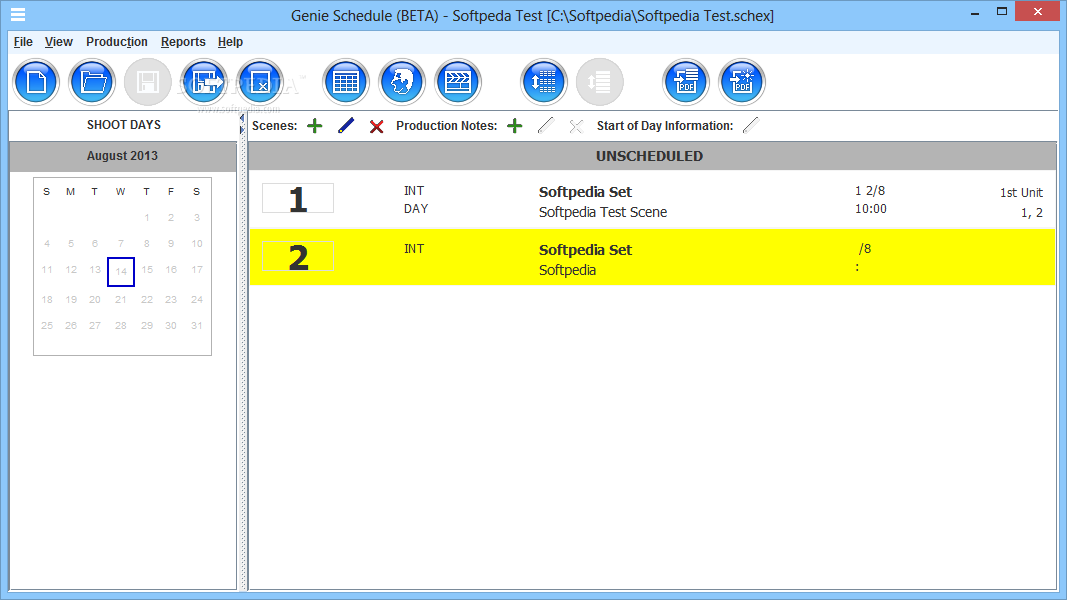
Task: Select August 21 in the calendar
Action: coord(120,299)
